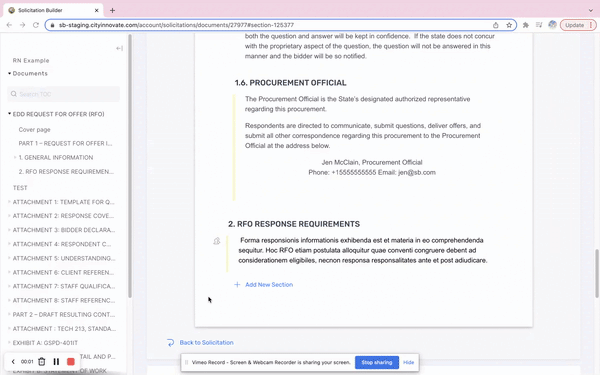This screenshot has height=375, width=600.
Task: Open PART 1 – REQUEST FOR OFFER item
Action: click(65, 143)
